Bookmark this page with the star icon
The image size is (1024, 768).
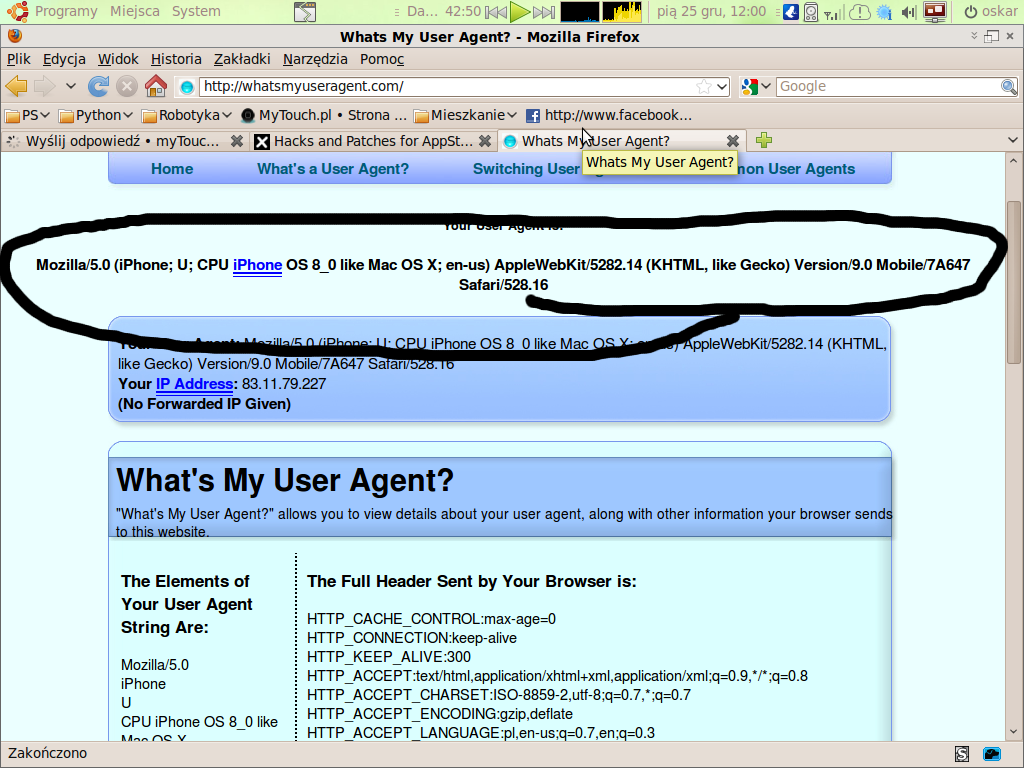pos(703,86)
